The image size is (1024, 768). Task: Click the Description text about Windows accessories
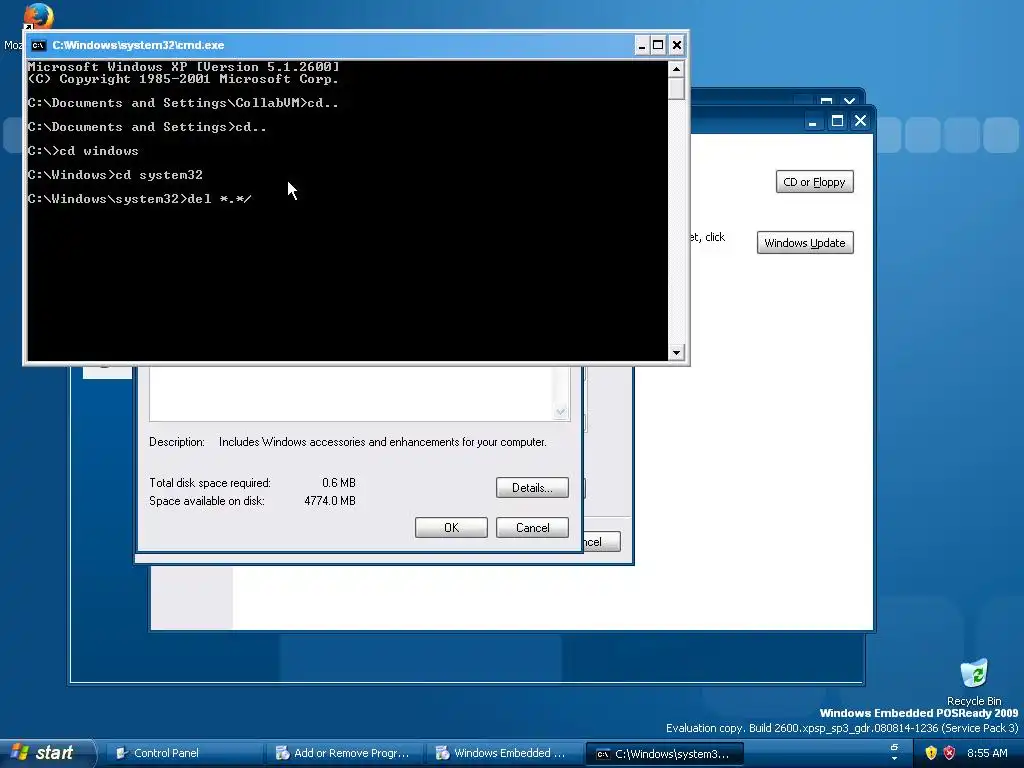point(383,442)
